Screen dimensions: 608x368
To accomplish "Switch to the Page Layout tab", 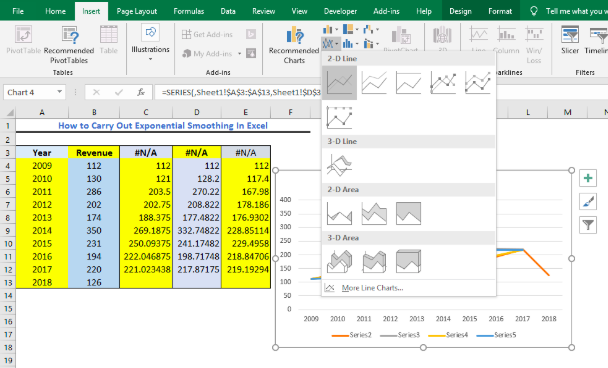I will 137,11.
